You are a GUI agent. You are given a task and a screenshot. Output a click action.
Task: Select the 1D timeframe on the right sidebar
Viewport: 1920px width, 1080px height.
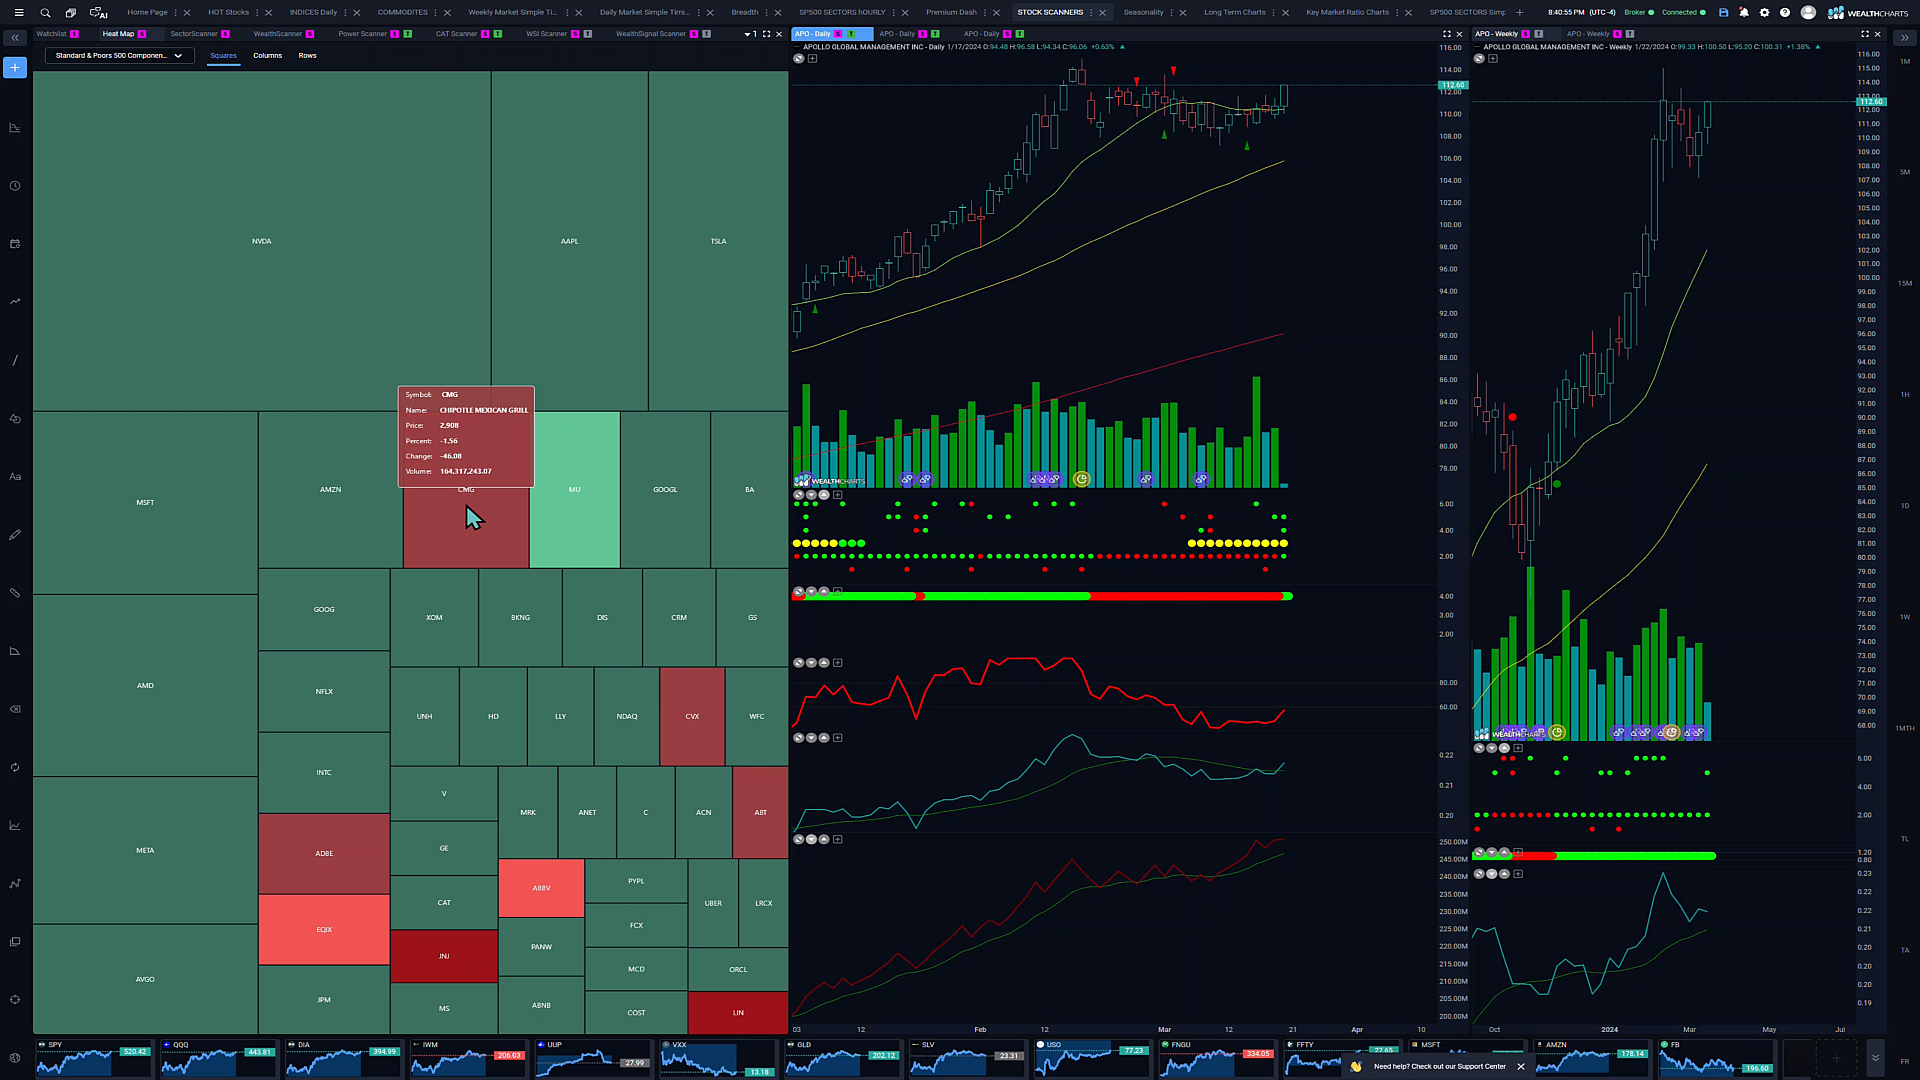pos(1904,506)
